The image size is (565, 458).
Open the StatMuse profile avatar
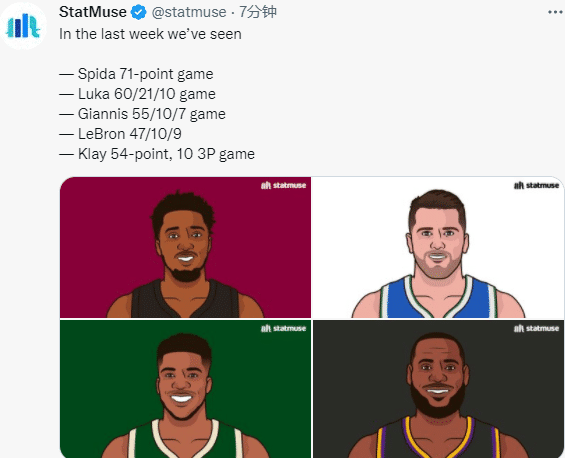coord(23,26)
